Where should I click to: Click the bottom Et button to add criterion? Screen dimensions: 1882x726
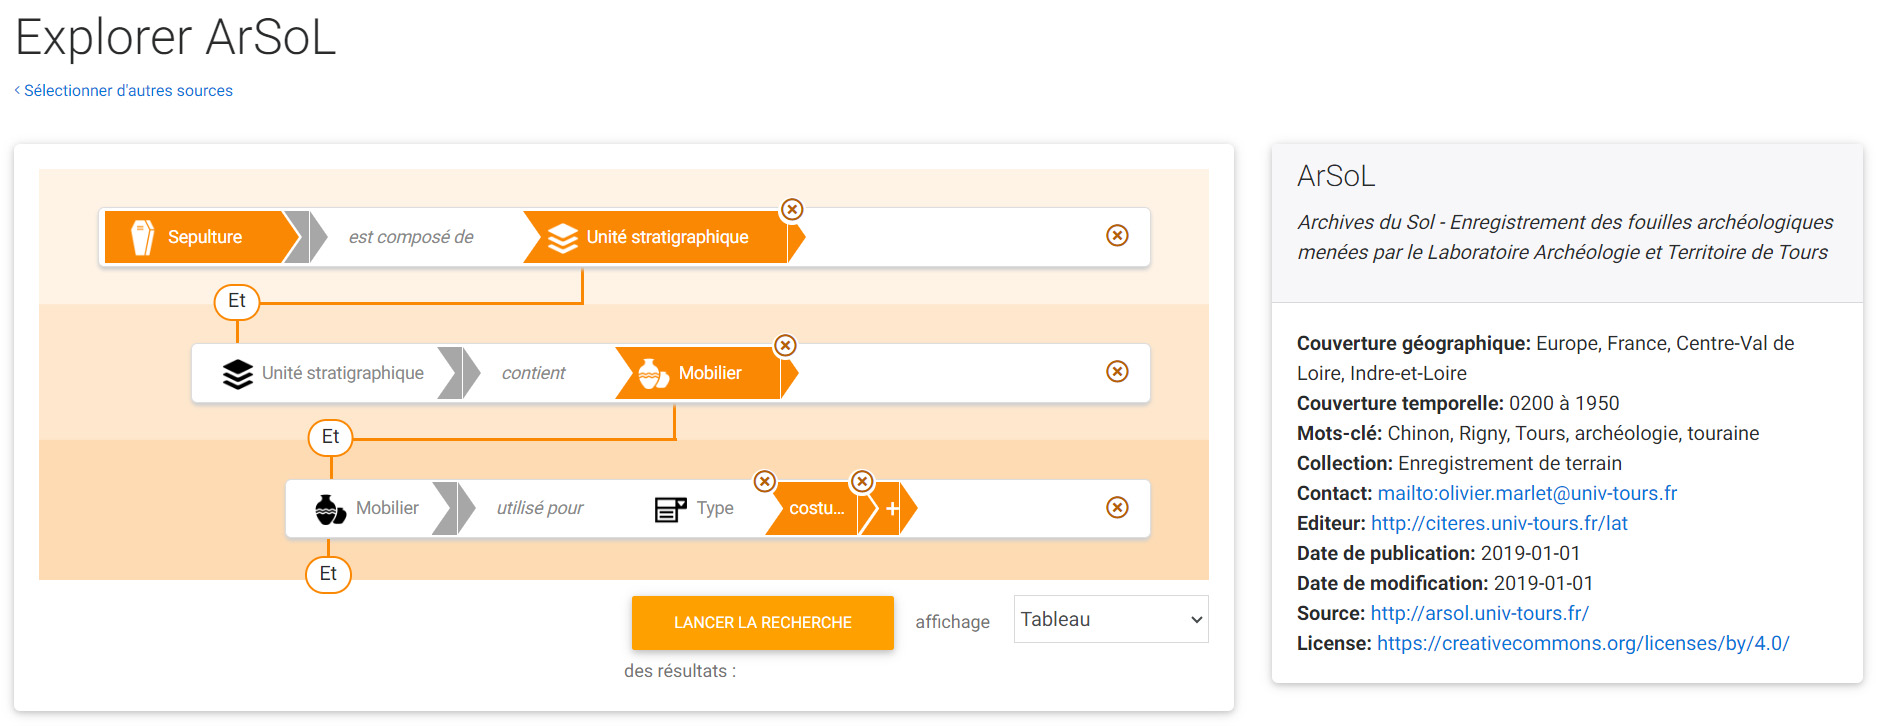point(328,574)
